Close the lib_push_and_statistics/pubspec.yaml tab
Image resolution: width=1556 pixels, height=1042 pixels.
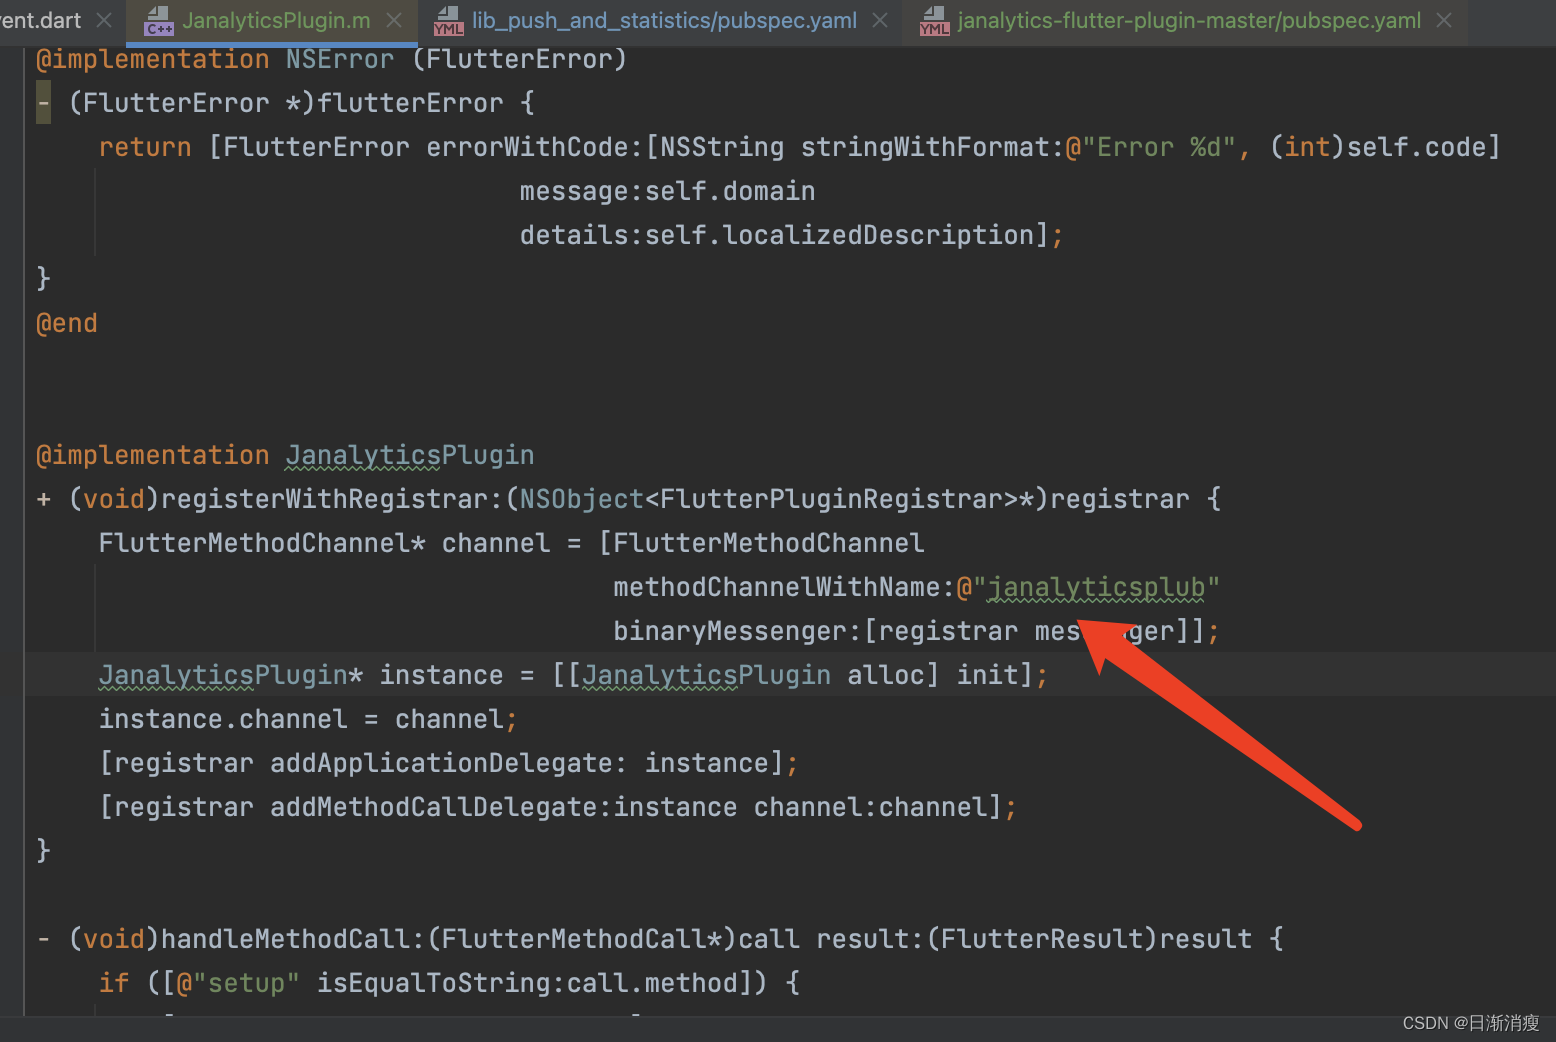coord(879,20)
